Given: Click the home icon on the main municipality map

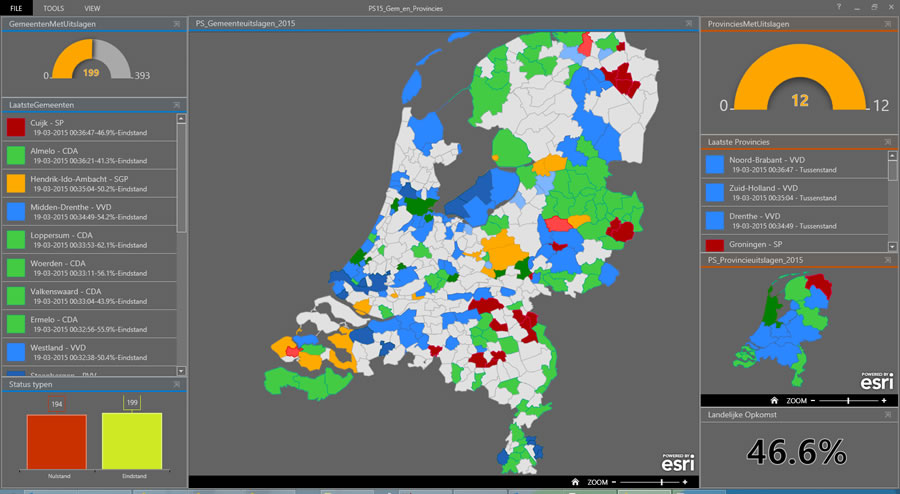Looking at the screenshot, I should 575,482.
